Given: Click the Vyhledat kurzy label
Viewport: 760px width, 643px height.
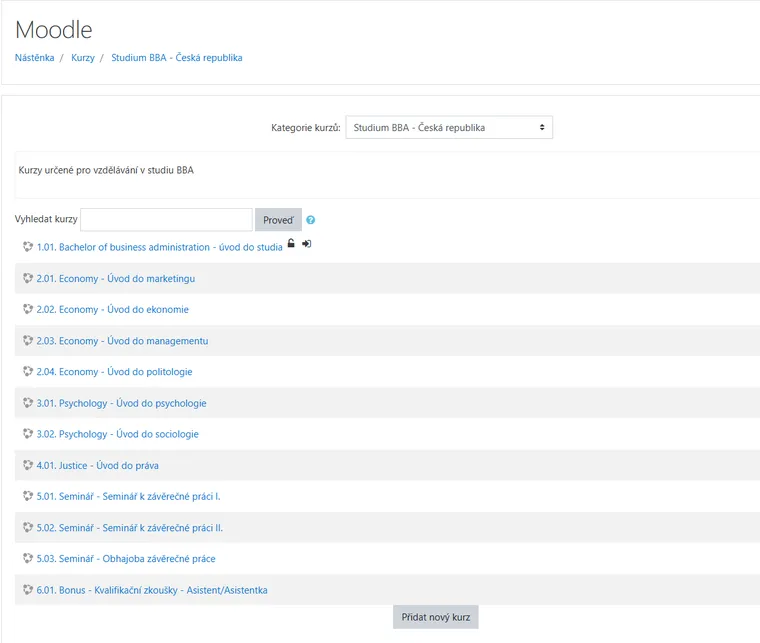Looking at the screenshot, I should click(46, 219).
